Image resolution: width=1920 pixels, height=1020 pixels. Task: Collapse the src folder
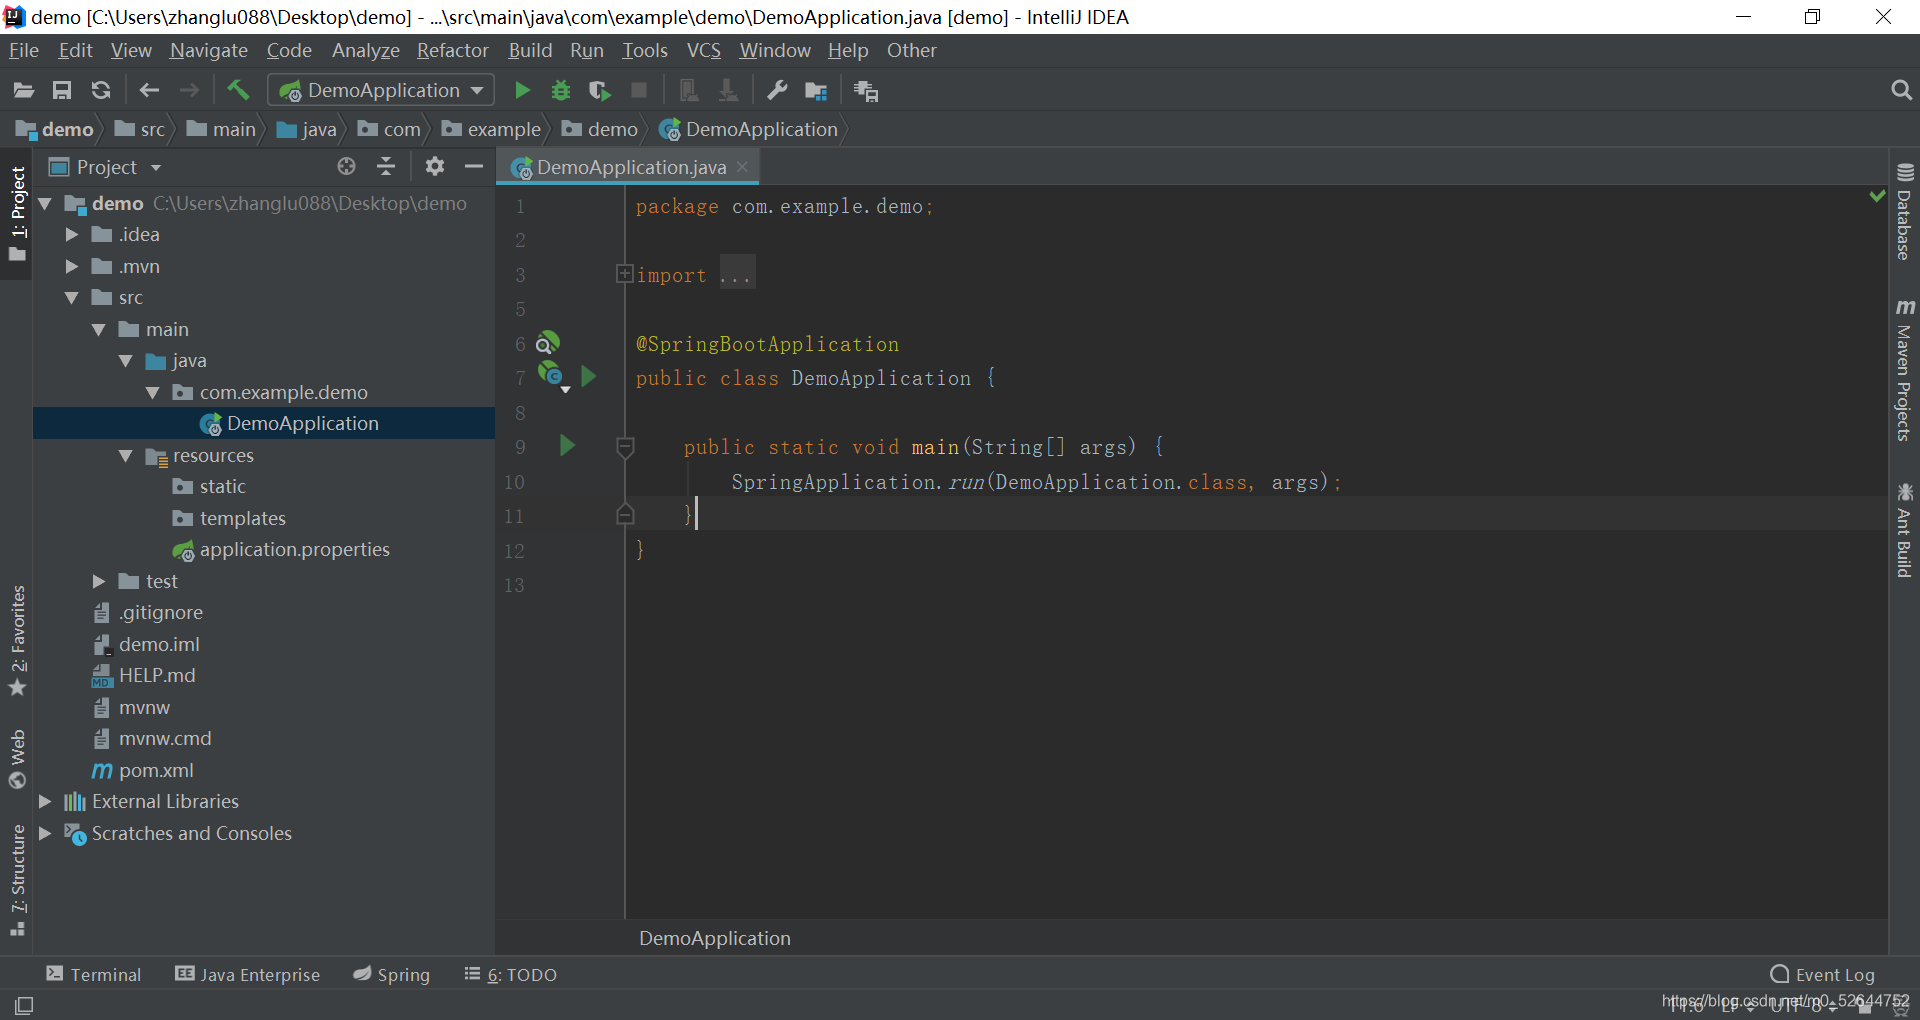(71, 298)
